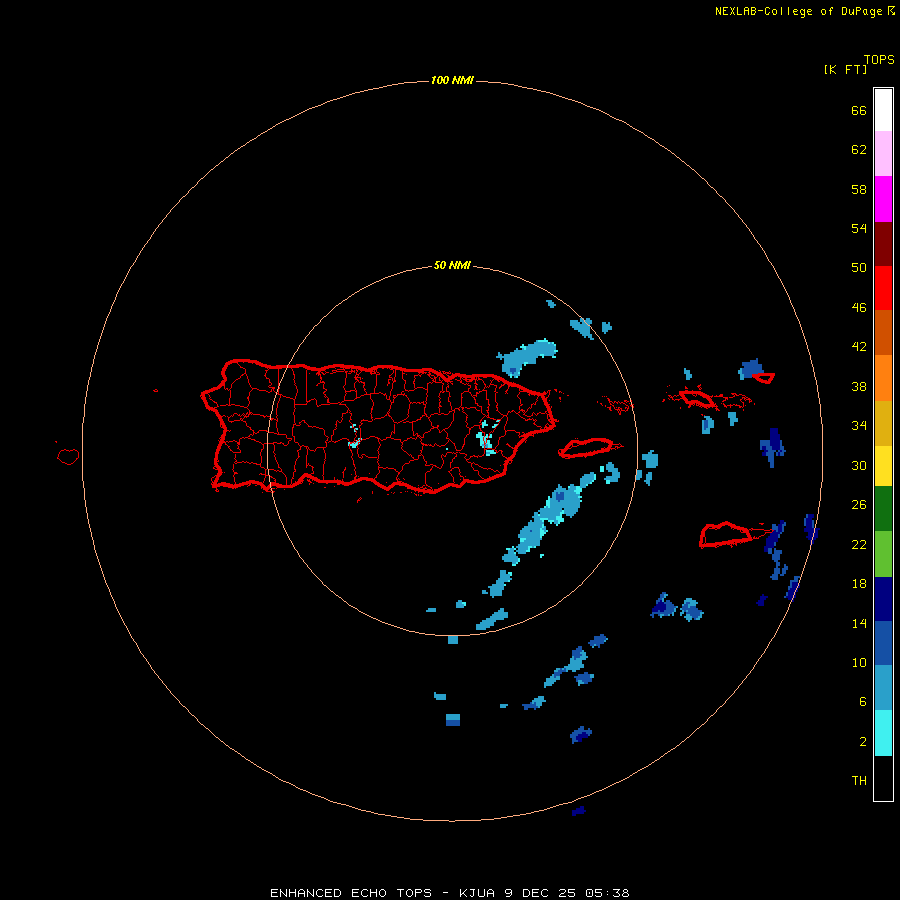Click the TH legend label
This screenshot has height=900, width=900.
pos(859,781)
